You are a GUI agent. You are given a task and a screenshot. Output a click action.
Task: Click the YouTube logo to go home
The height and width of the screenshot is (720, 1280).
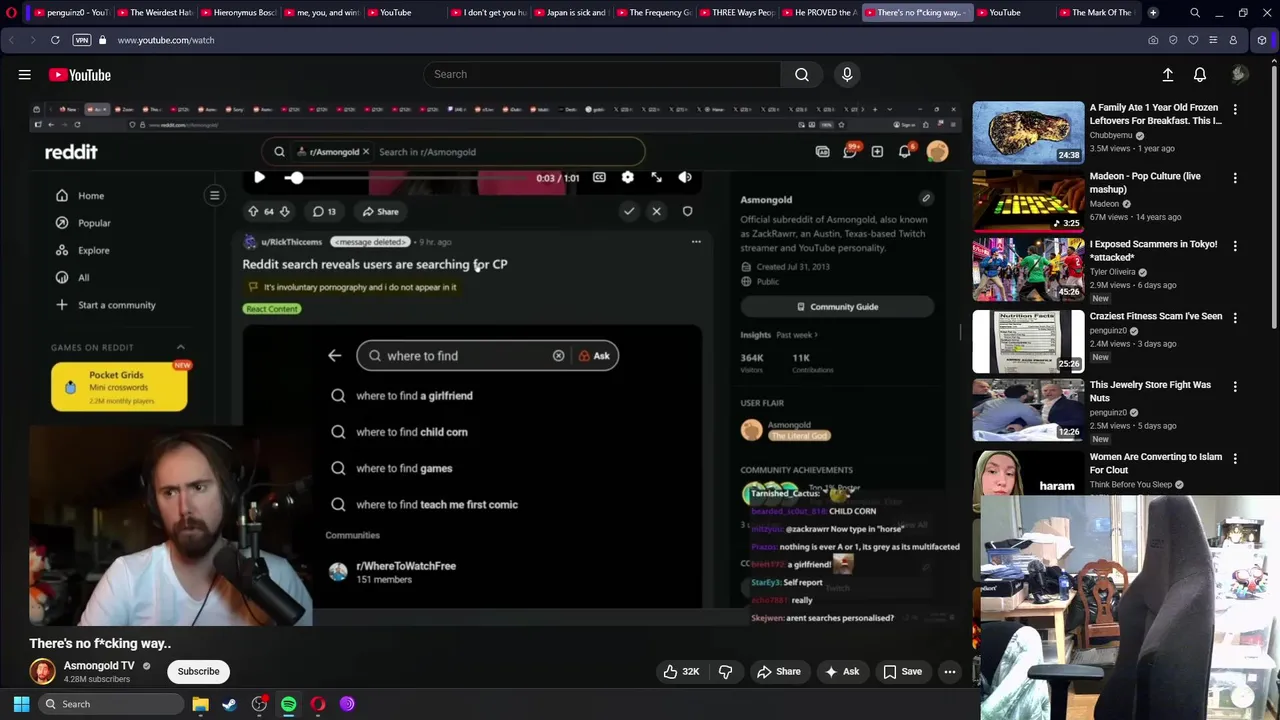point(80,75)
